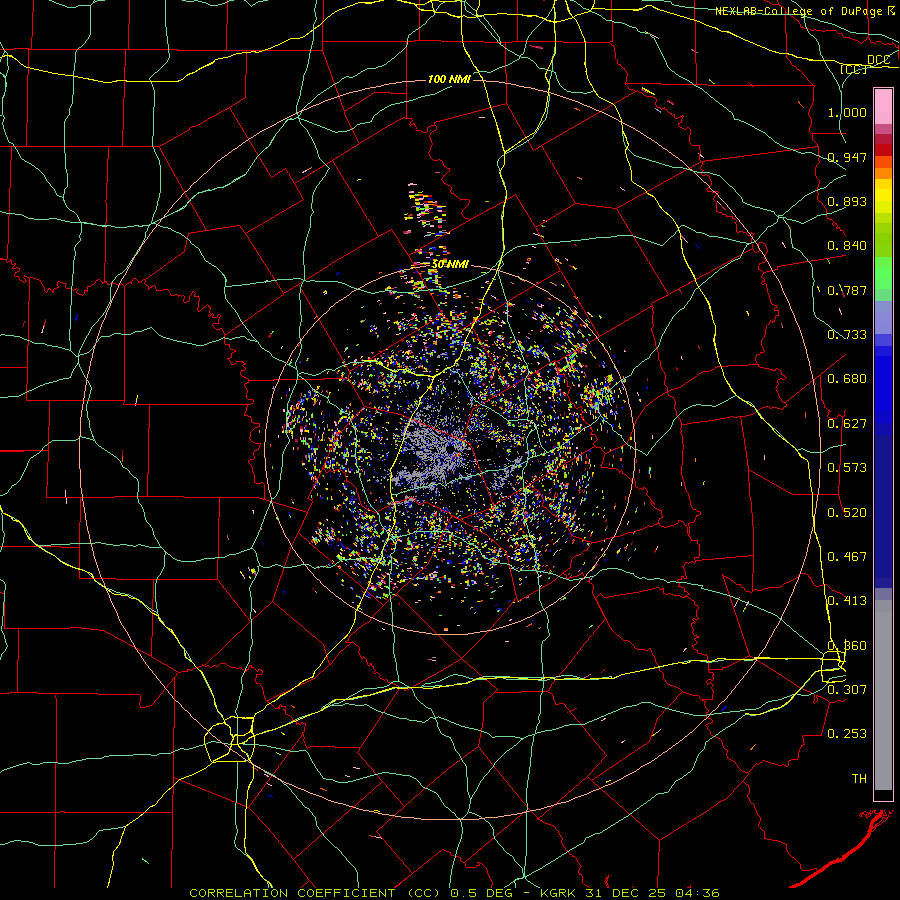Select the 0.253 scale value

847,734
